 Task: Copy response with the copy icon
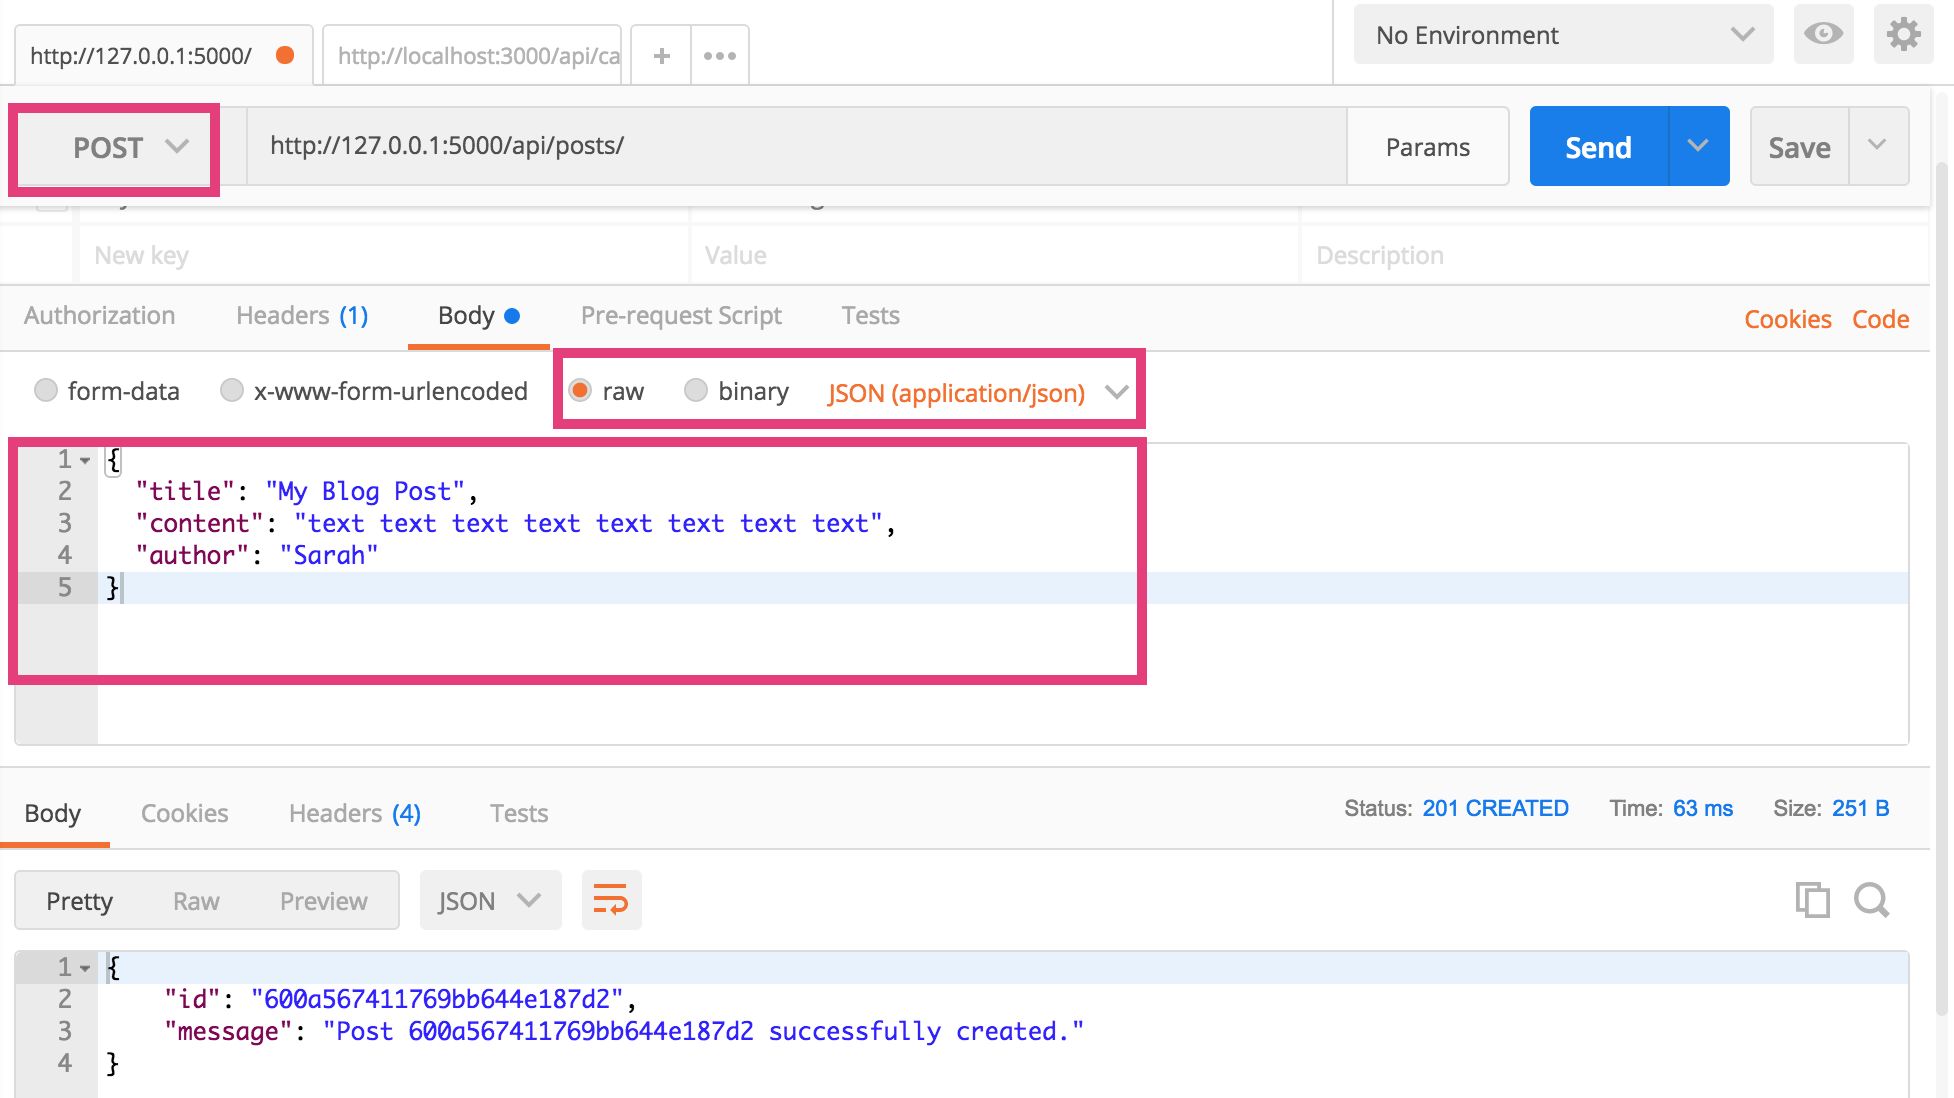click(x=1812, y=900)
